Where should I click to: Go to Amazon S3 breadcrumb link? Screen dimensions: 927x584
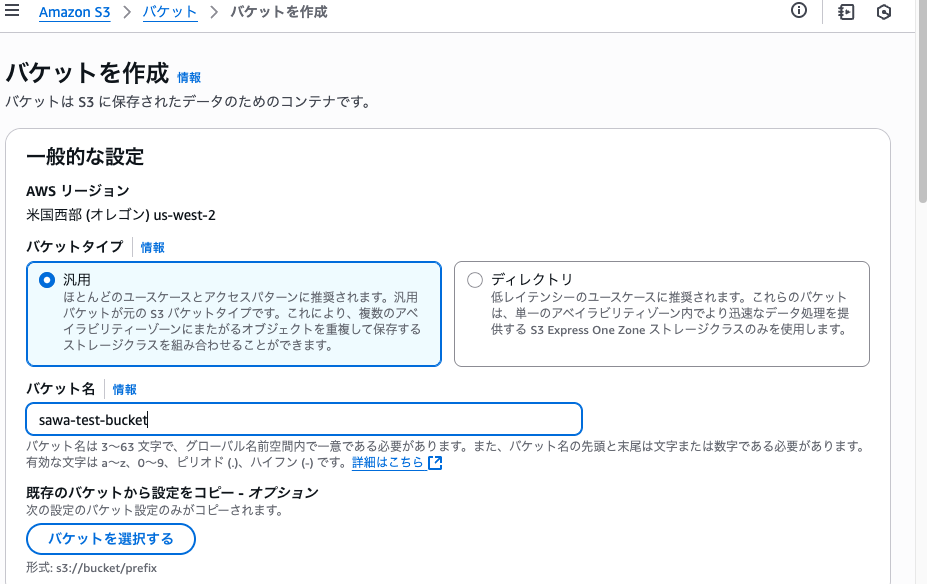coord(74,12)
